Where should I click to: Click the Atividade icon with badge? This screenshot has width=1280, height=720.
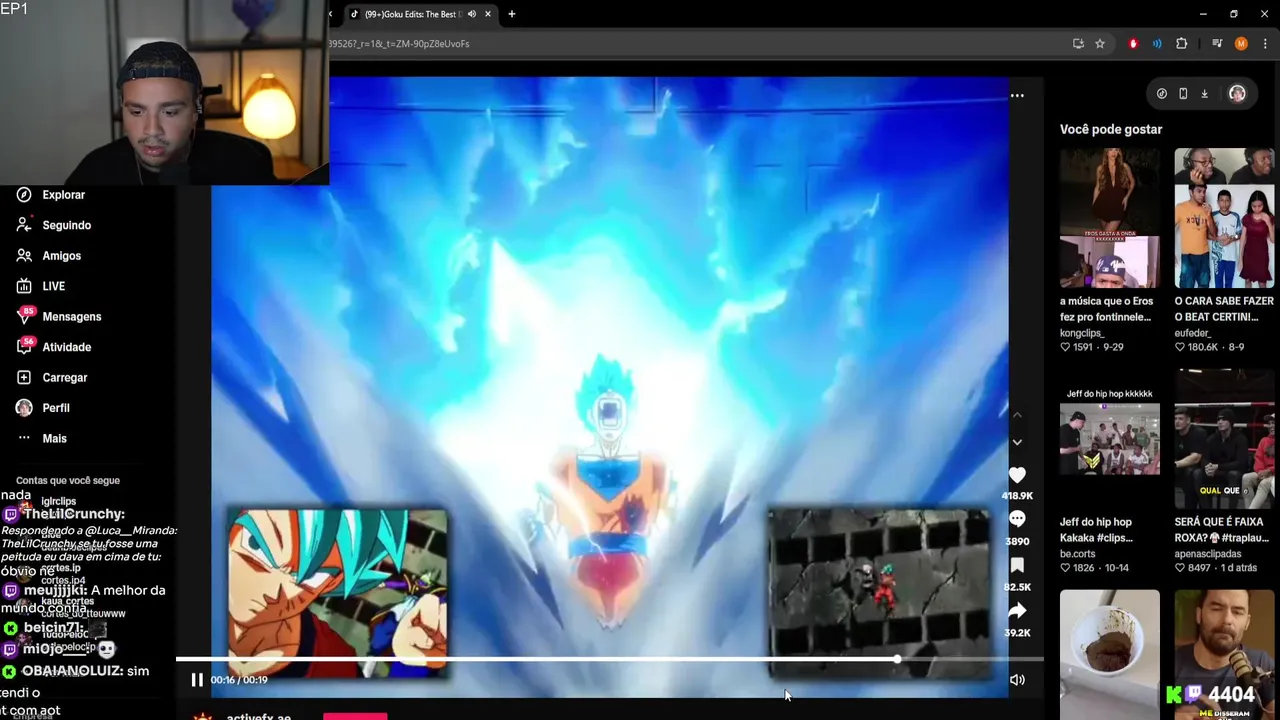tap(25, 346)
